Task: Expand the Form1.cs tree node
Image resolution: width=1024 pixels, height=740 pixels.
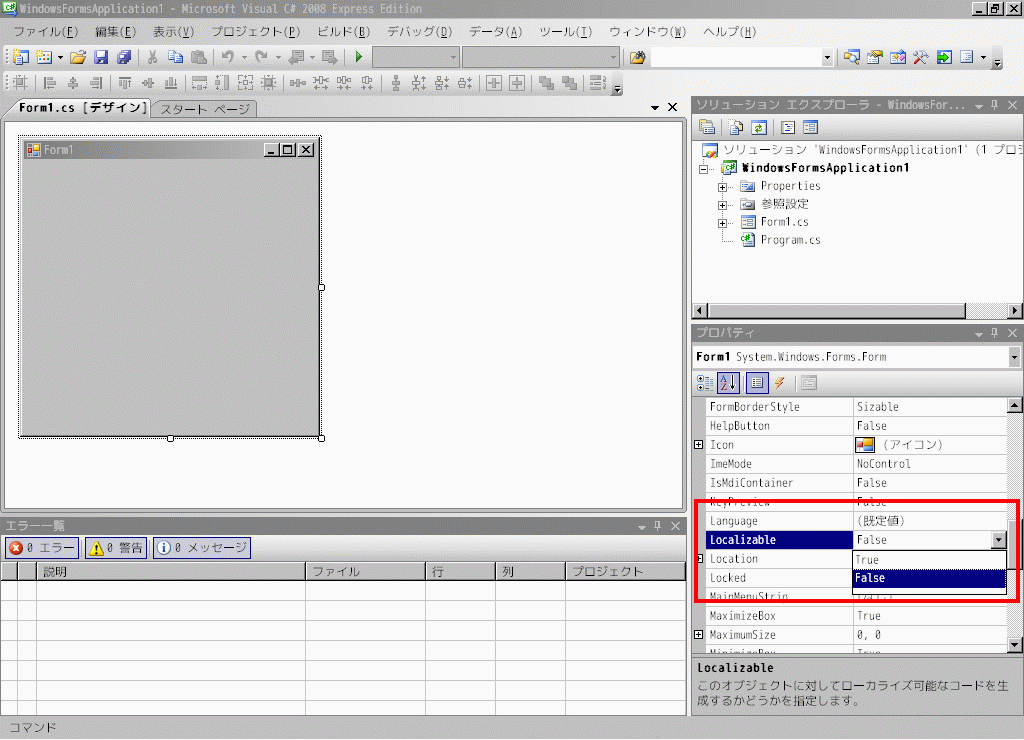Action: [x=722, y=223]
